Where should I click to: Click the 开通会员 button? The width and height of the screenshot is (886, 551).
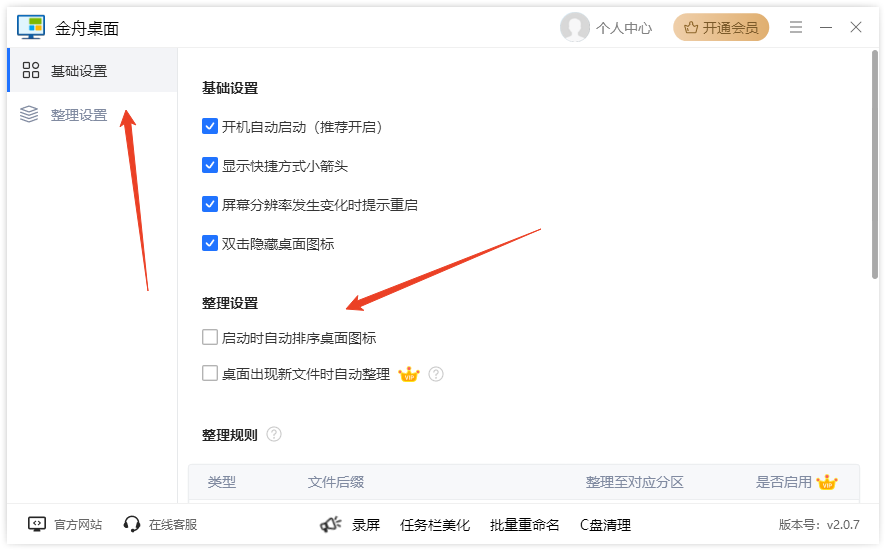tap(721, 28)
